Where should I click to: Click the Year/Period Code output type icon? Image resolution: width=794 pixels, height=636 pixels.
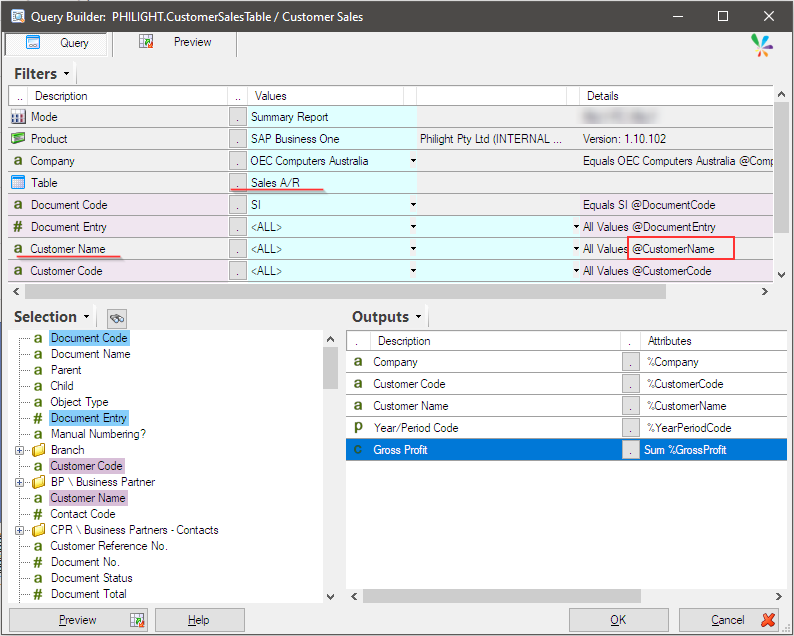[x=358, y=428]
